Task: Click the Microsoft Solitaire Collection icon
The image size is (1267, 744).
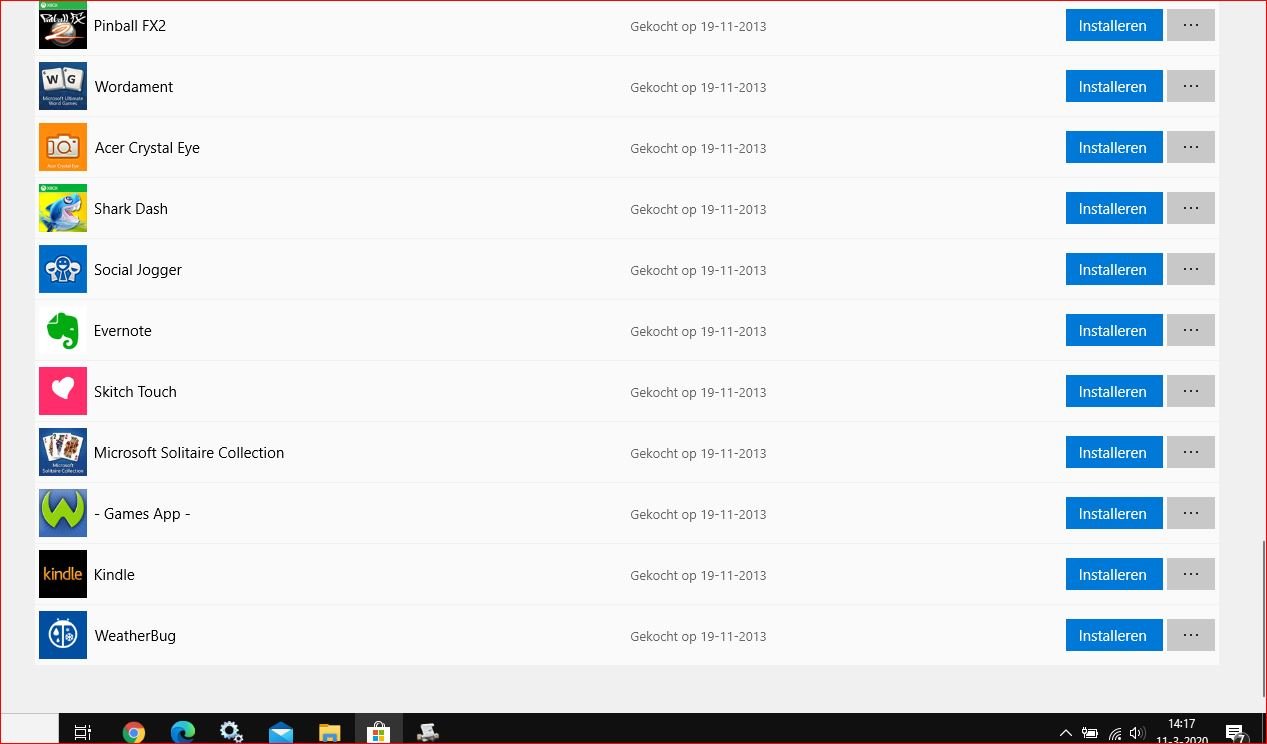Action: [x=63, y=452]
